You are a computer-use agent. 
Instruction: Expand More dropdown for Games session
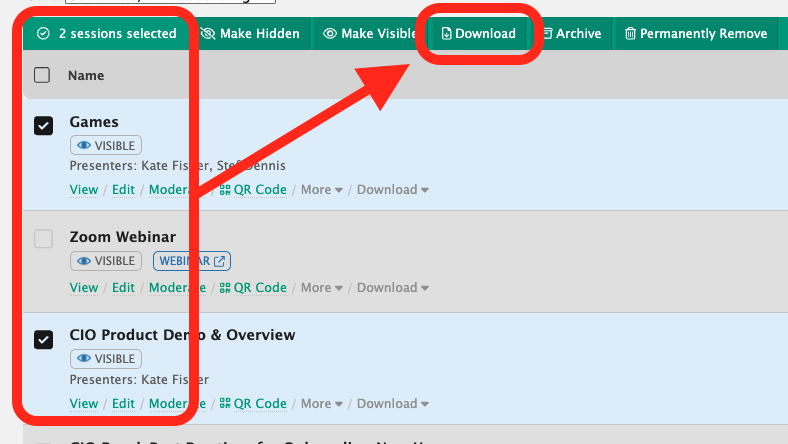coord(322,190)
